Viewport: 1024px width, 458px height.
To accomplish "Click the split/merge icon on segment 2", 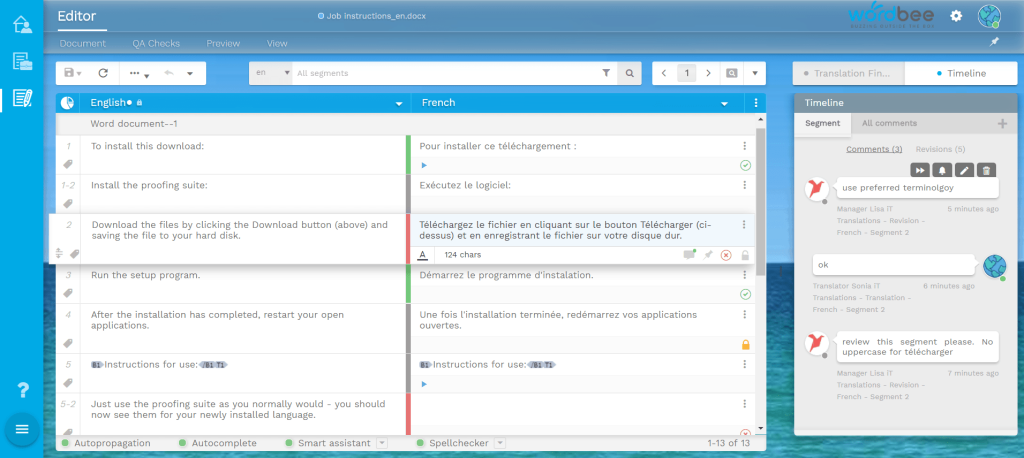I will [59, 254].
